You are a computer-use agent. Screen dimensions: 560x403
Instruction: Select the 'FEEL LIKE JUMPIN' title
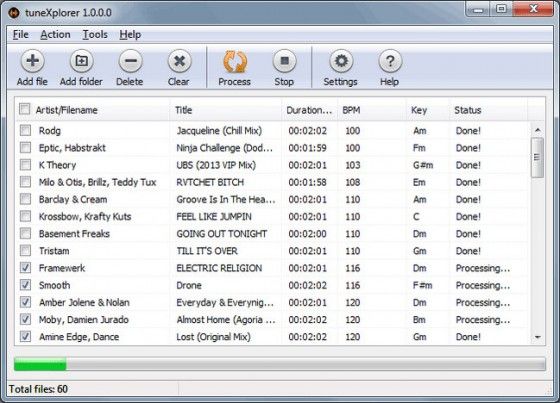pos(214,217)
